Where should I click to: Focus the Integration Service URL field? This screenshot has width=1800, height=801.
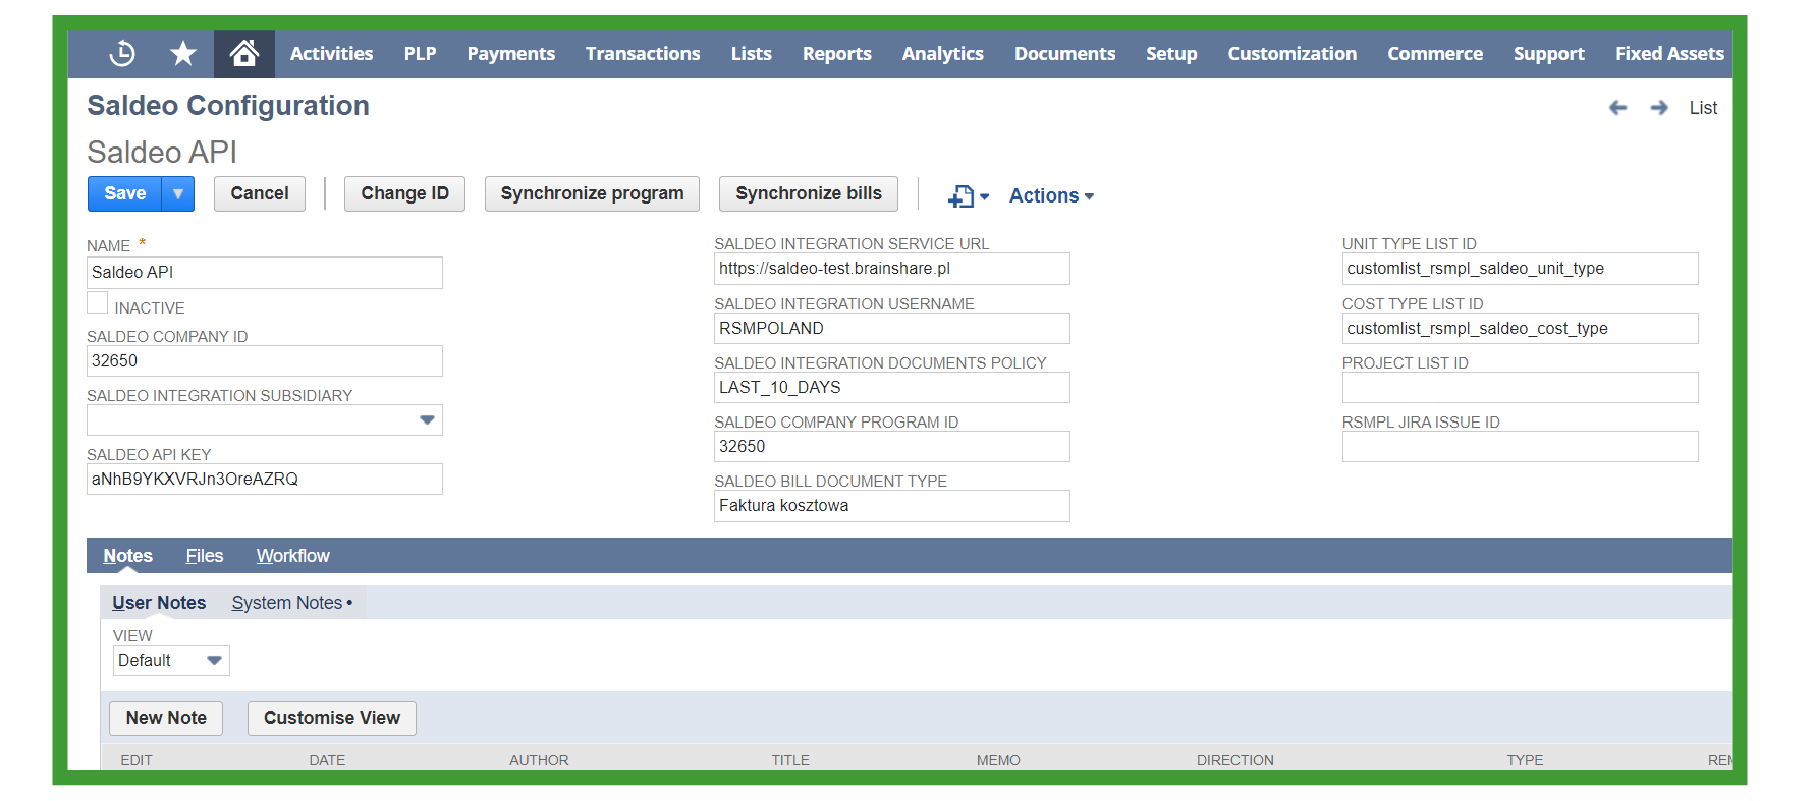(892, 269)
